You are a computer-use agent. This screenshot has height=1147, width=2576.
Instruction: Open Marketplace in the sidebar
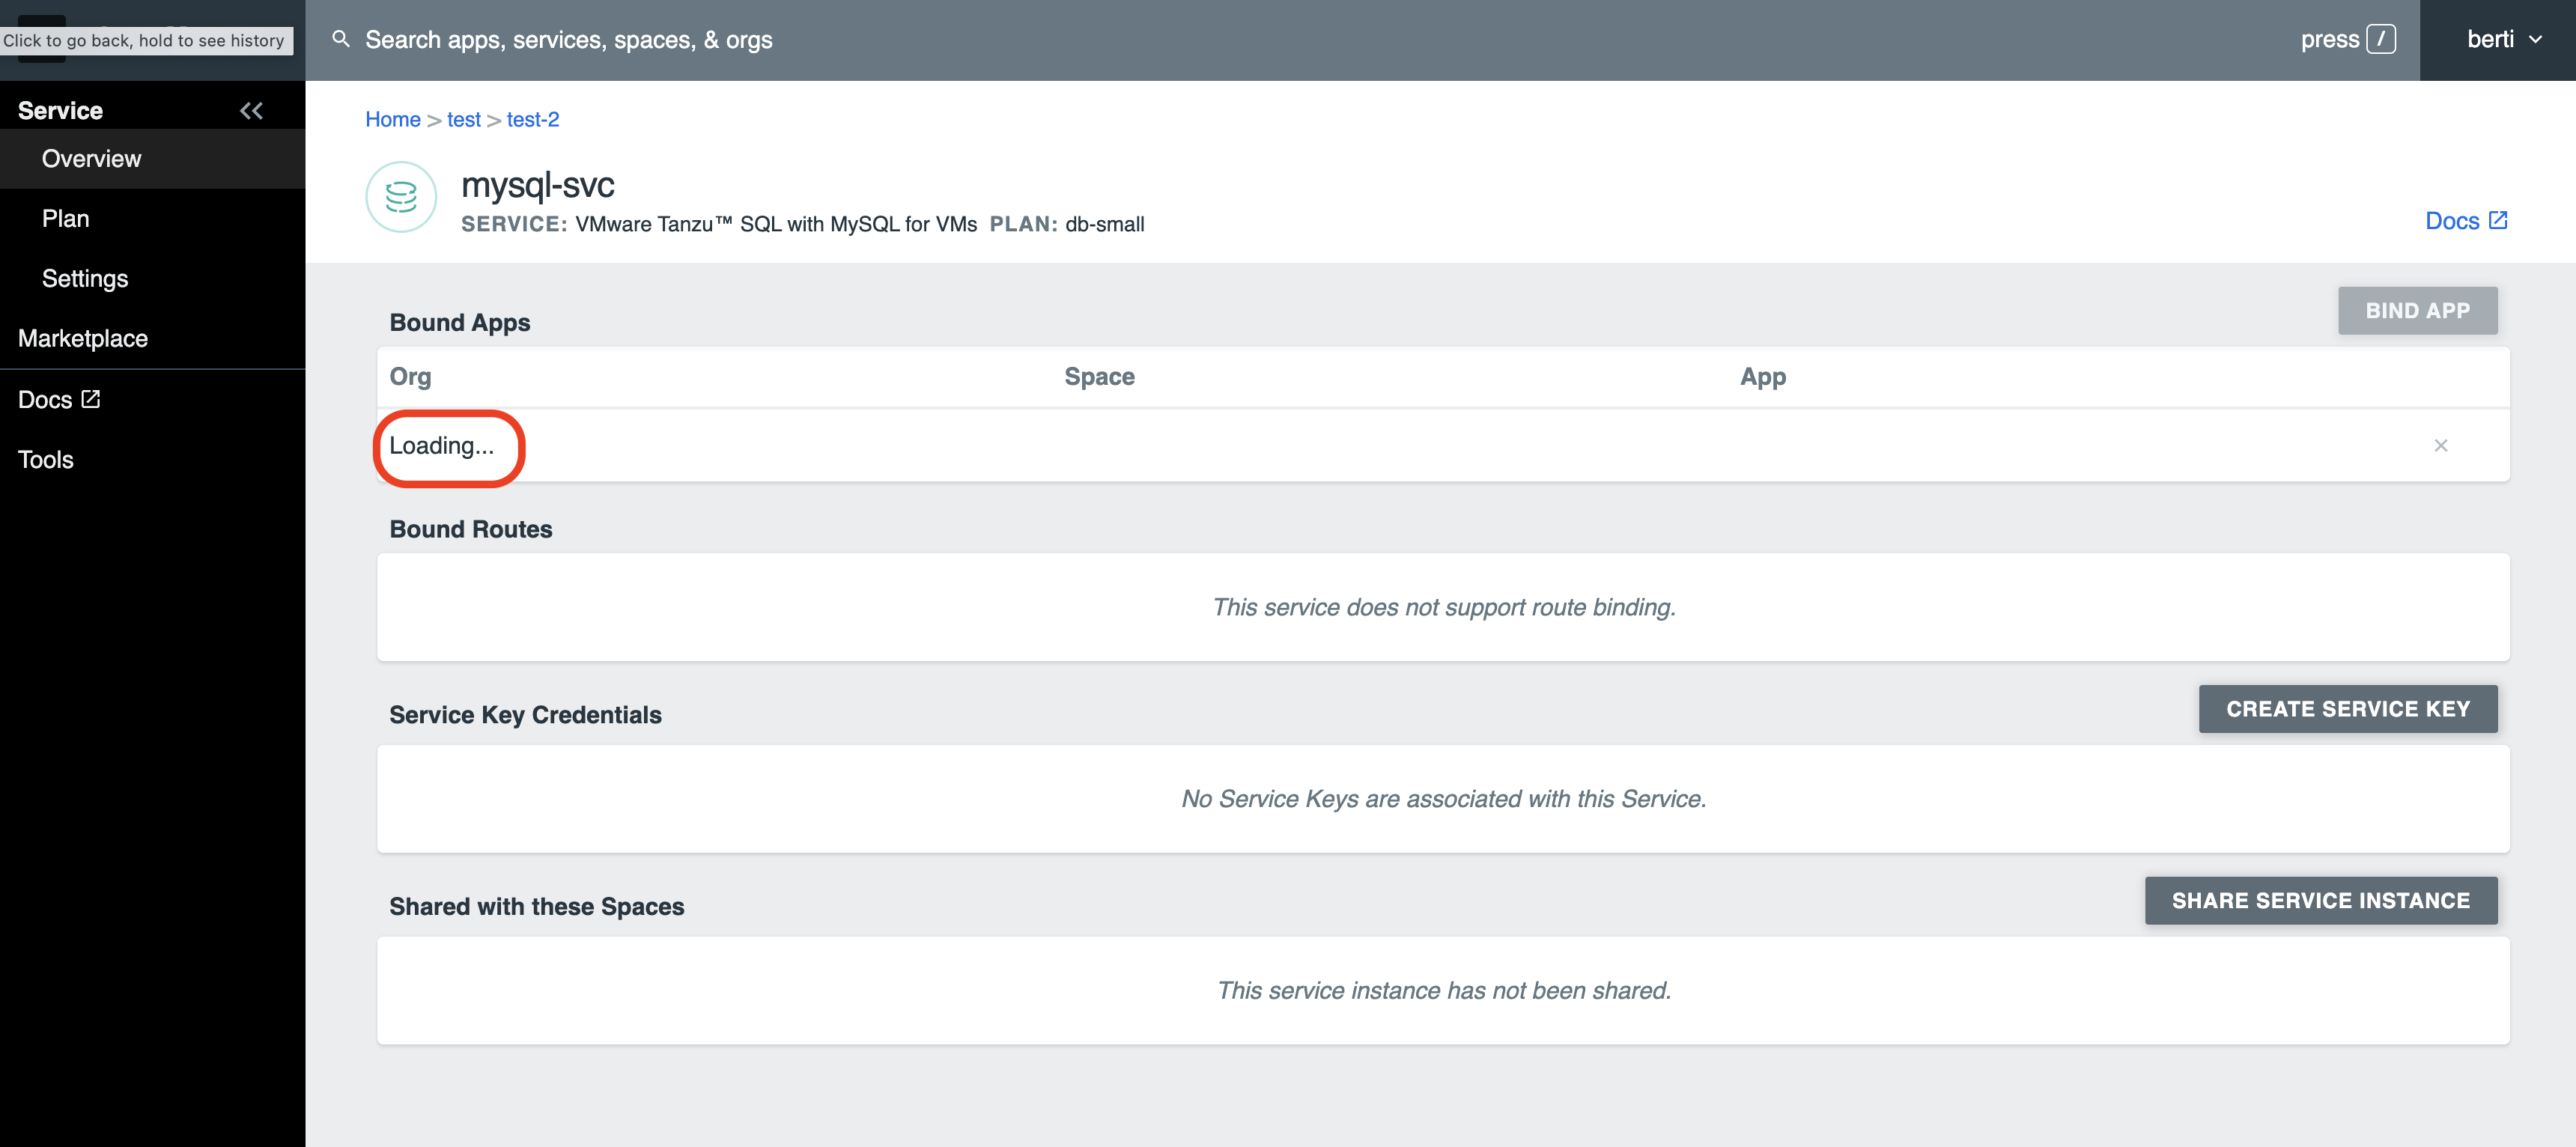tap(83, 339)
